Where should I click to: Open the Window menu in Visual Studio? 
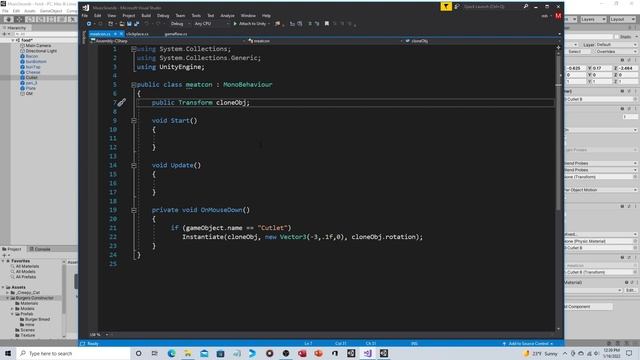click(x=248, y=16)
